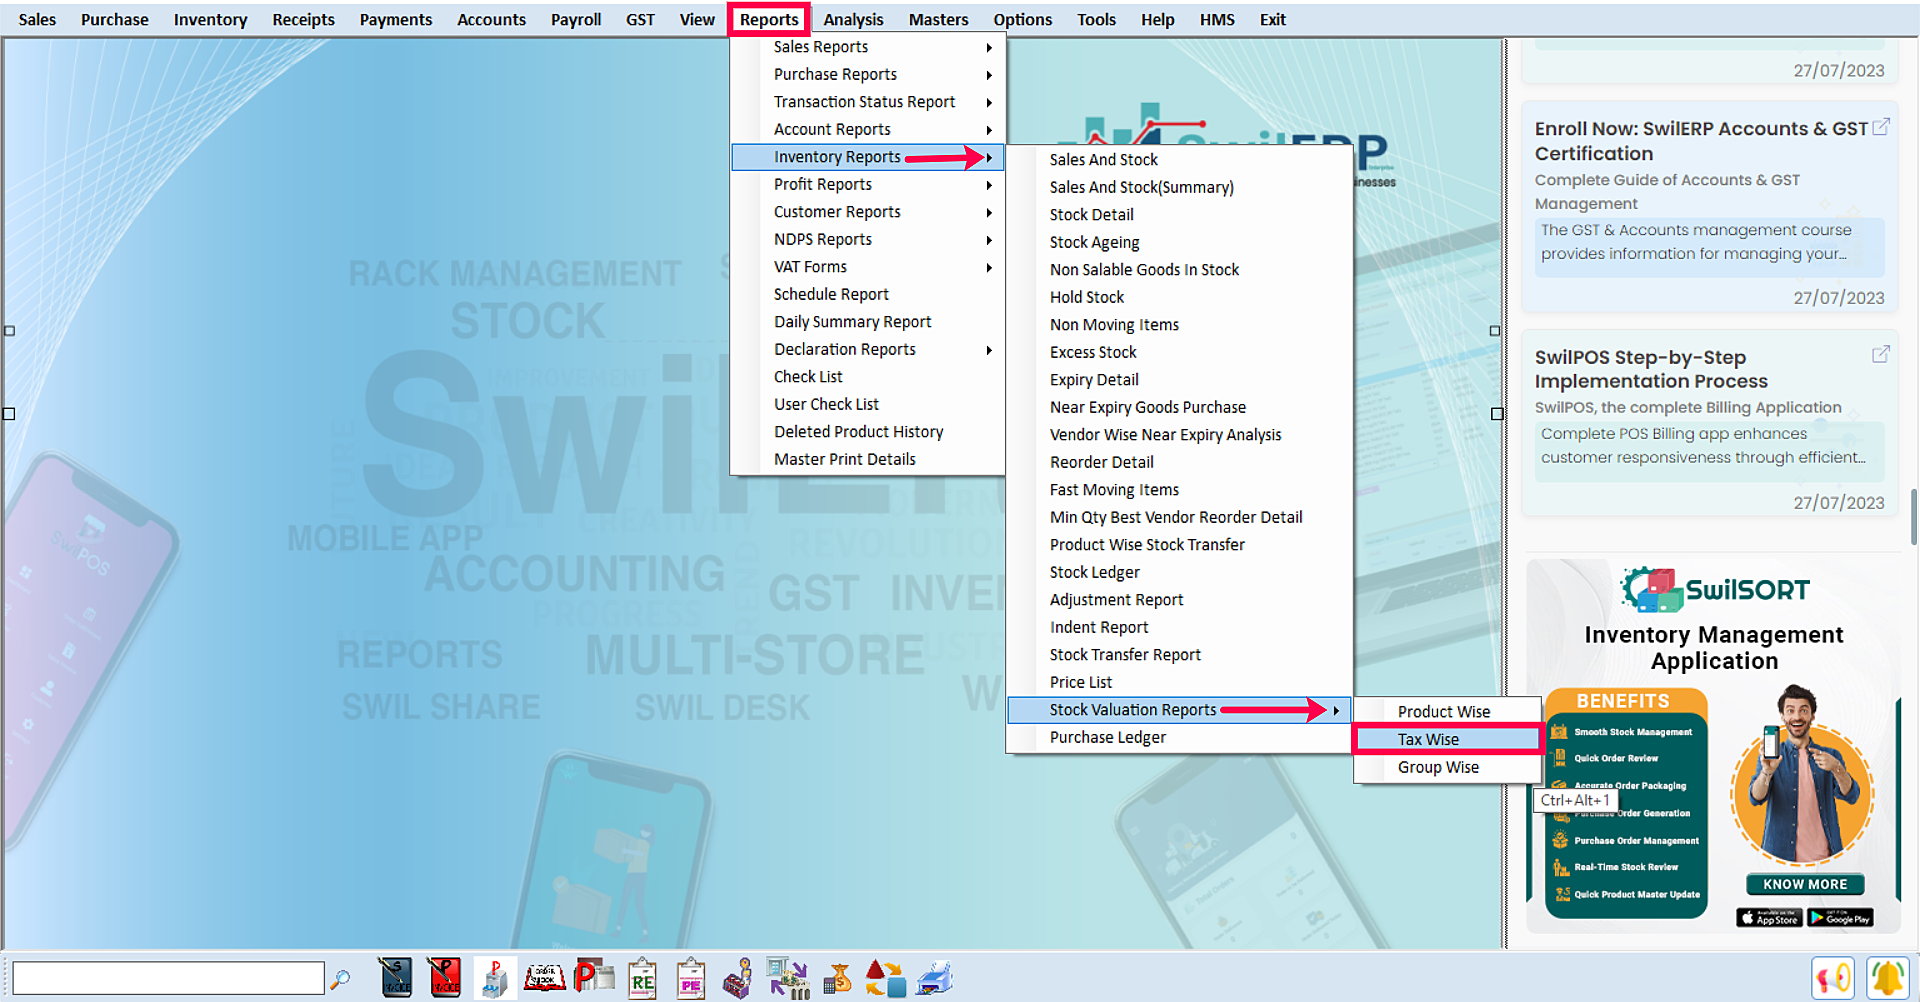
Task: Open Enroll Now SwilERP Accounts & GST Certification
Action: [1700, 141]
